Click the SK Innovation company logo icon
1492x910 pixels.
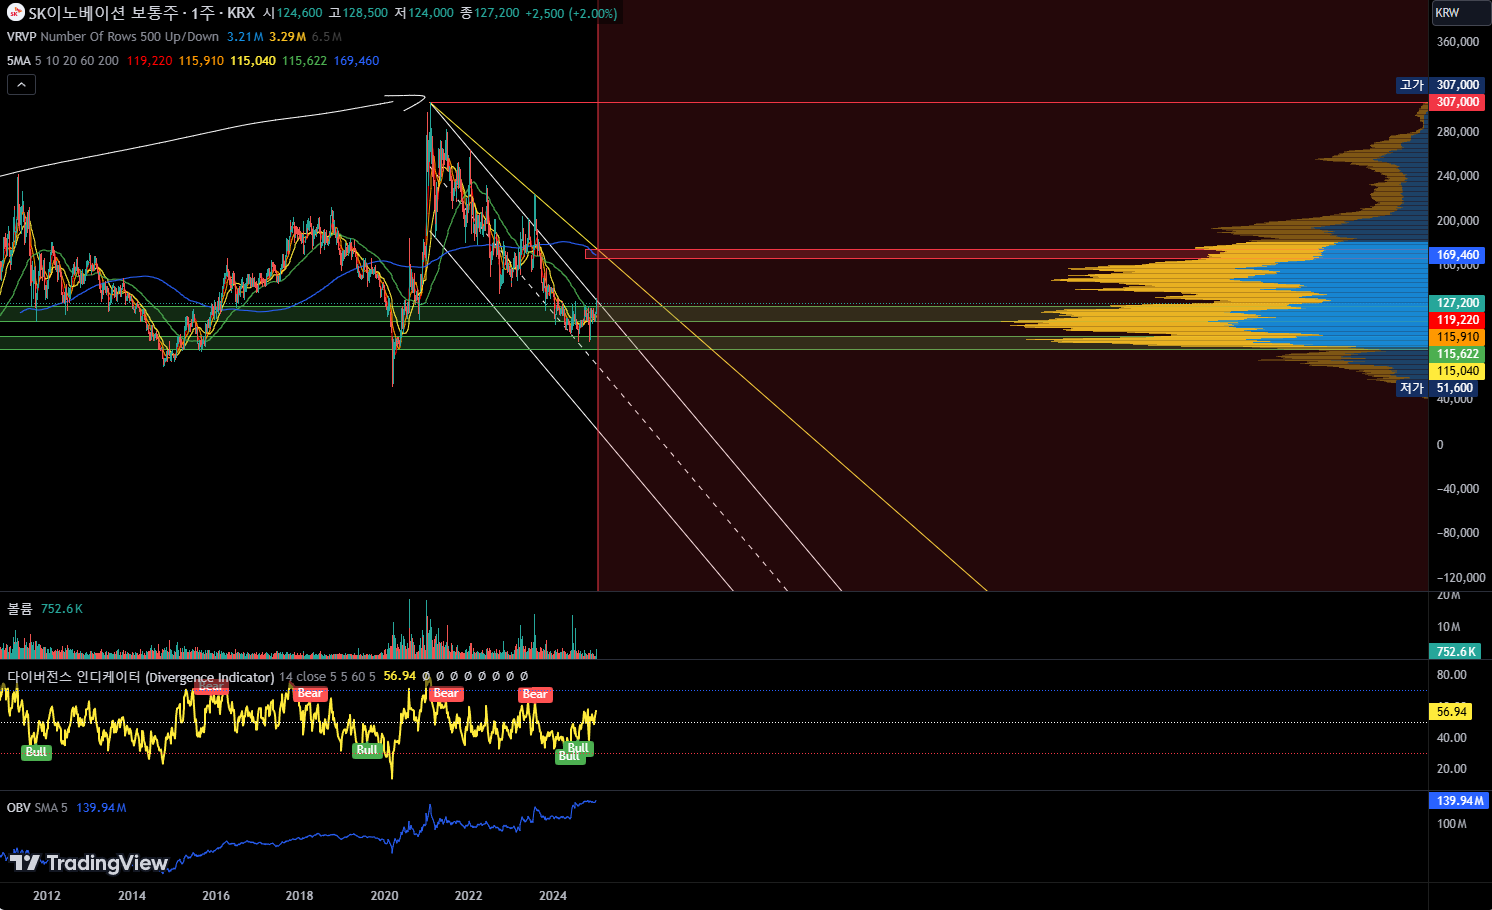coord(16,13)
